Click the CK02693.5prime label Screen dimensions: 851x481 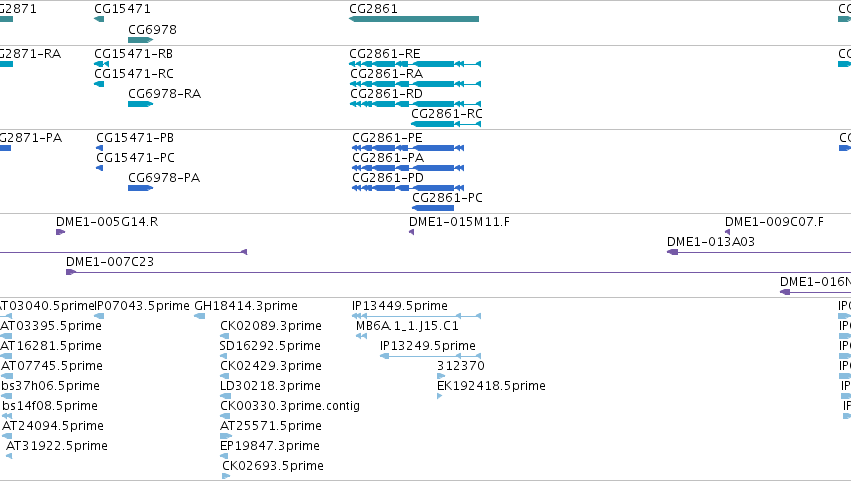[x=273, y=466]
